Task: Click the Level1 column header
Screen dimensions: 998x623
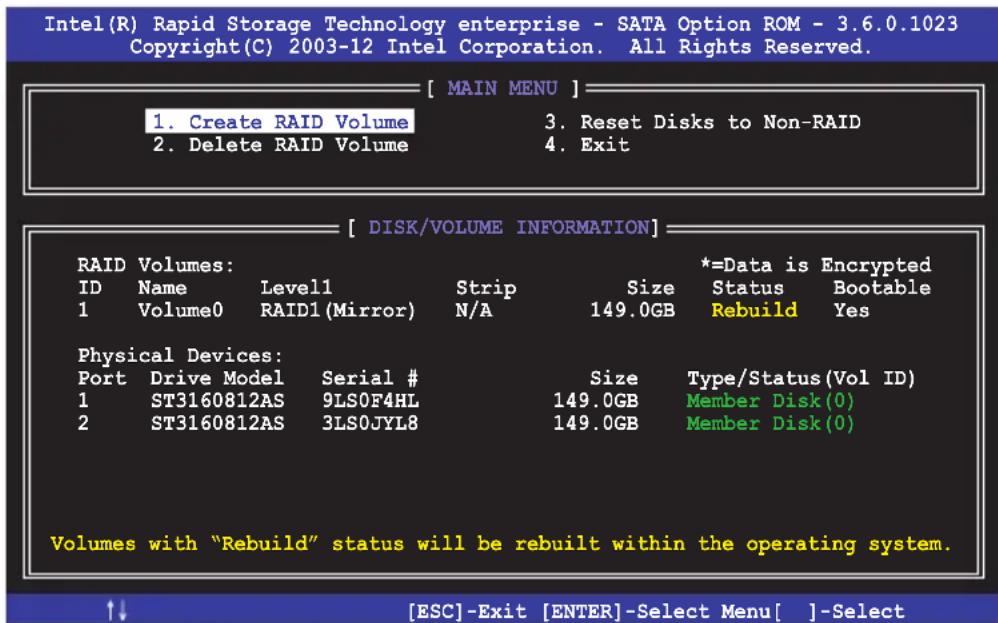Action: (296, 288)
